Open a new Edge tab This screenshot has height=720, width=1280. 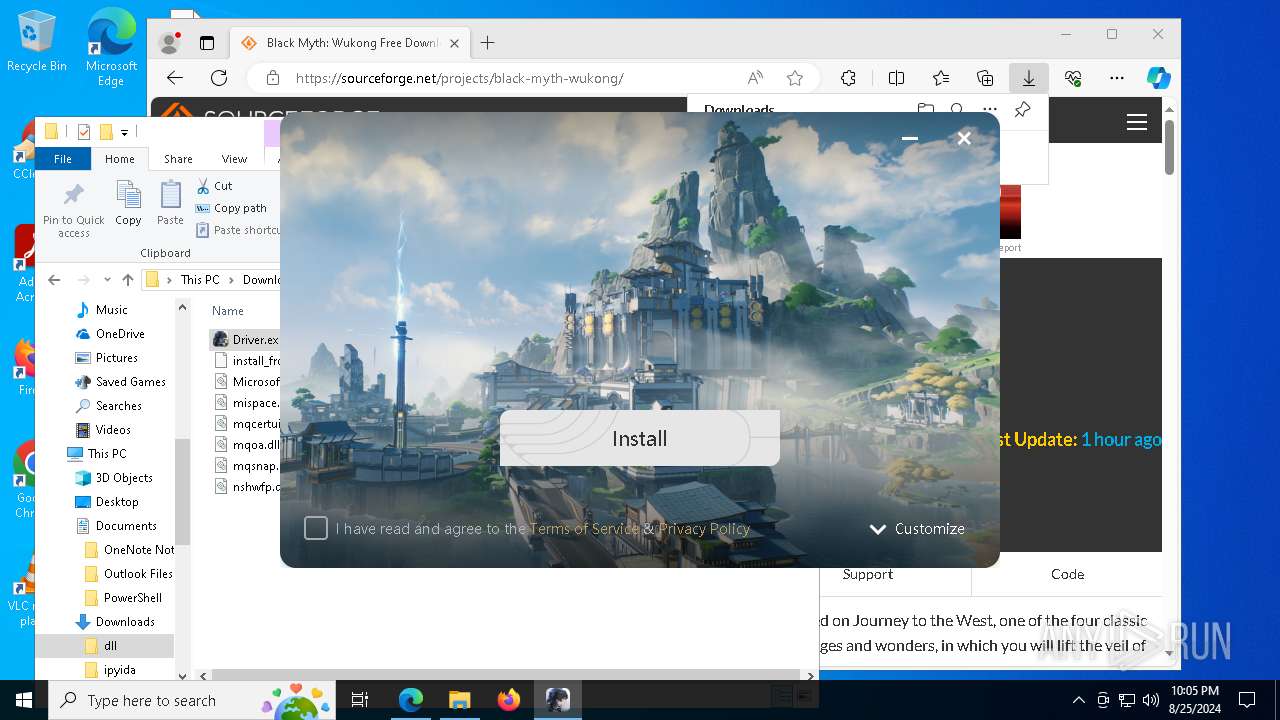pos(487,43)
